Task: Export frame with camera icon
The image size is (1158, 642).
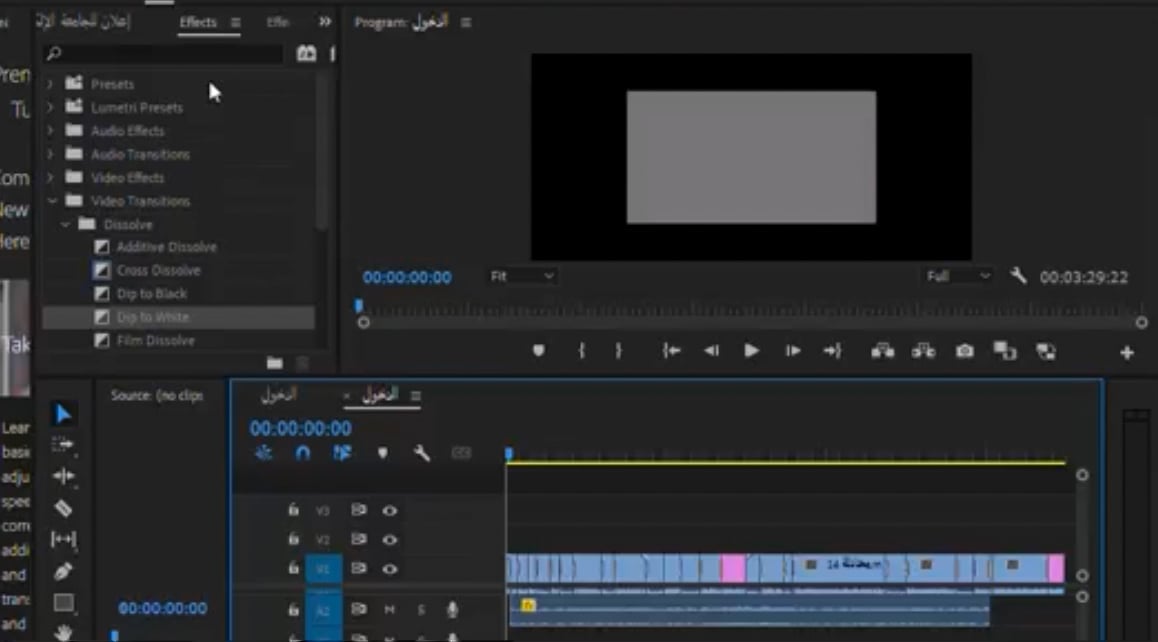Action: click(965, 351)
